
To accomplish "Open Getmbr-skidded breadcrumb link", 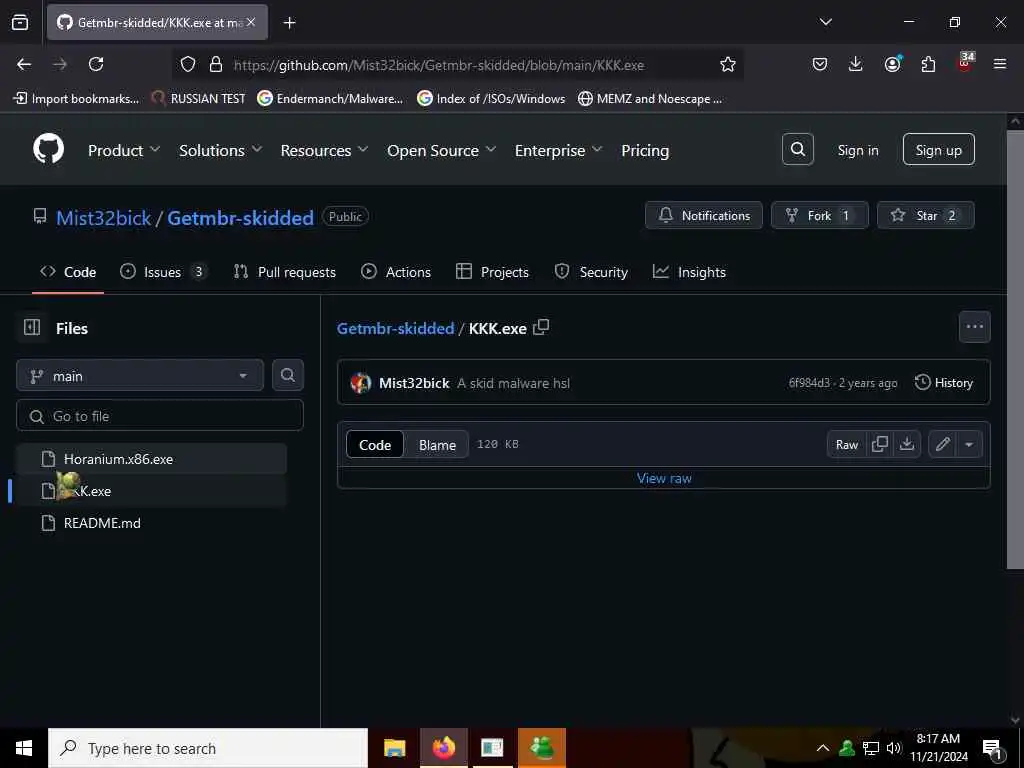I will coord(395,328).
